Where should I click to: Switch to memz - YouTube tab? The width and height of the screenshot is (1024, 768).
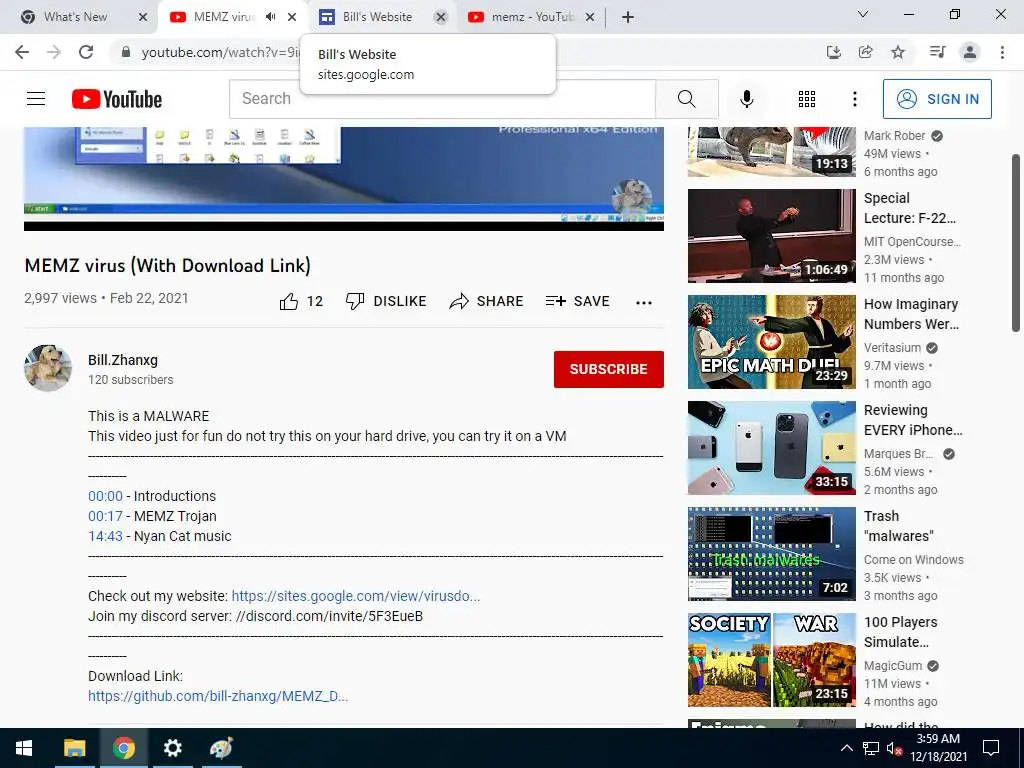coord(532,17)
